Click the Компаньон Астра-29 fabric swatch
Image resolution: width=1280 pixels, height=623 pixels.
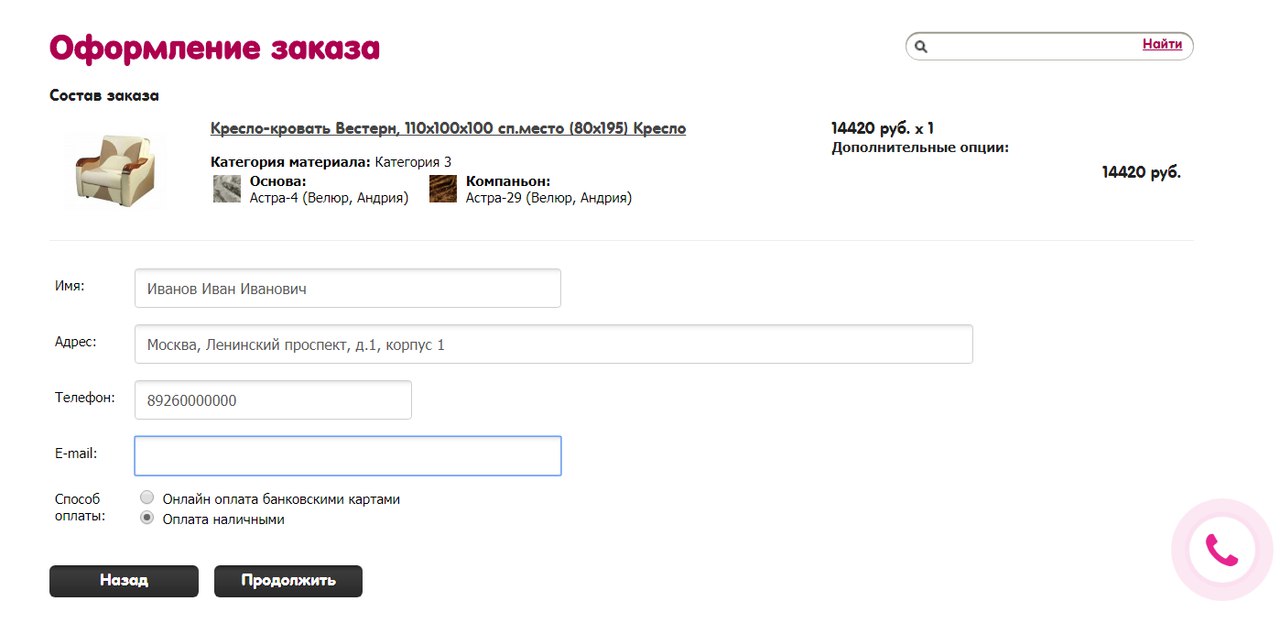point(443,189)
